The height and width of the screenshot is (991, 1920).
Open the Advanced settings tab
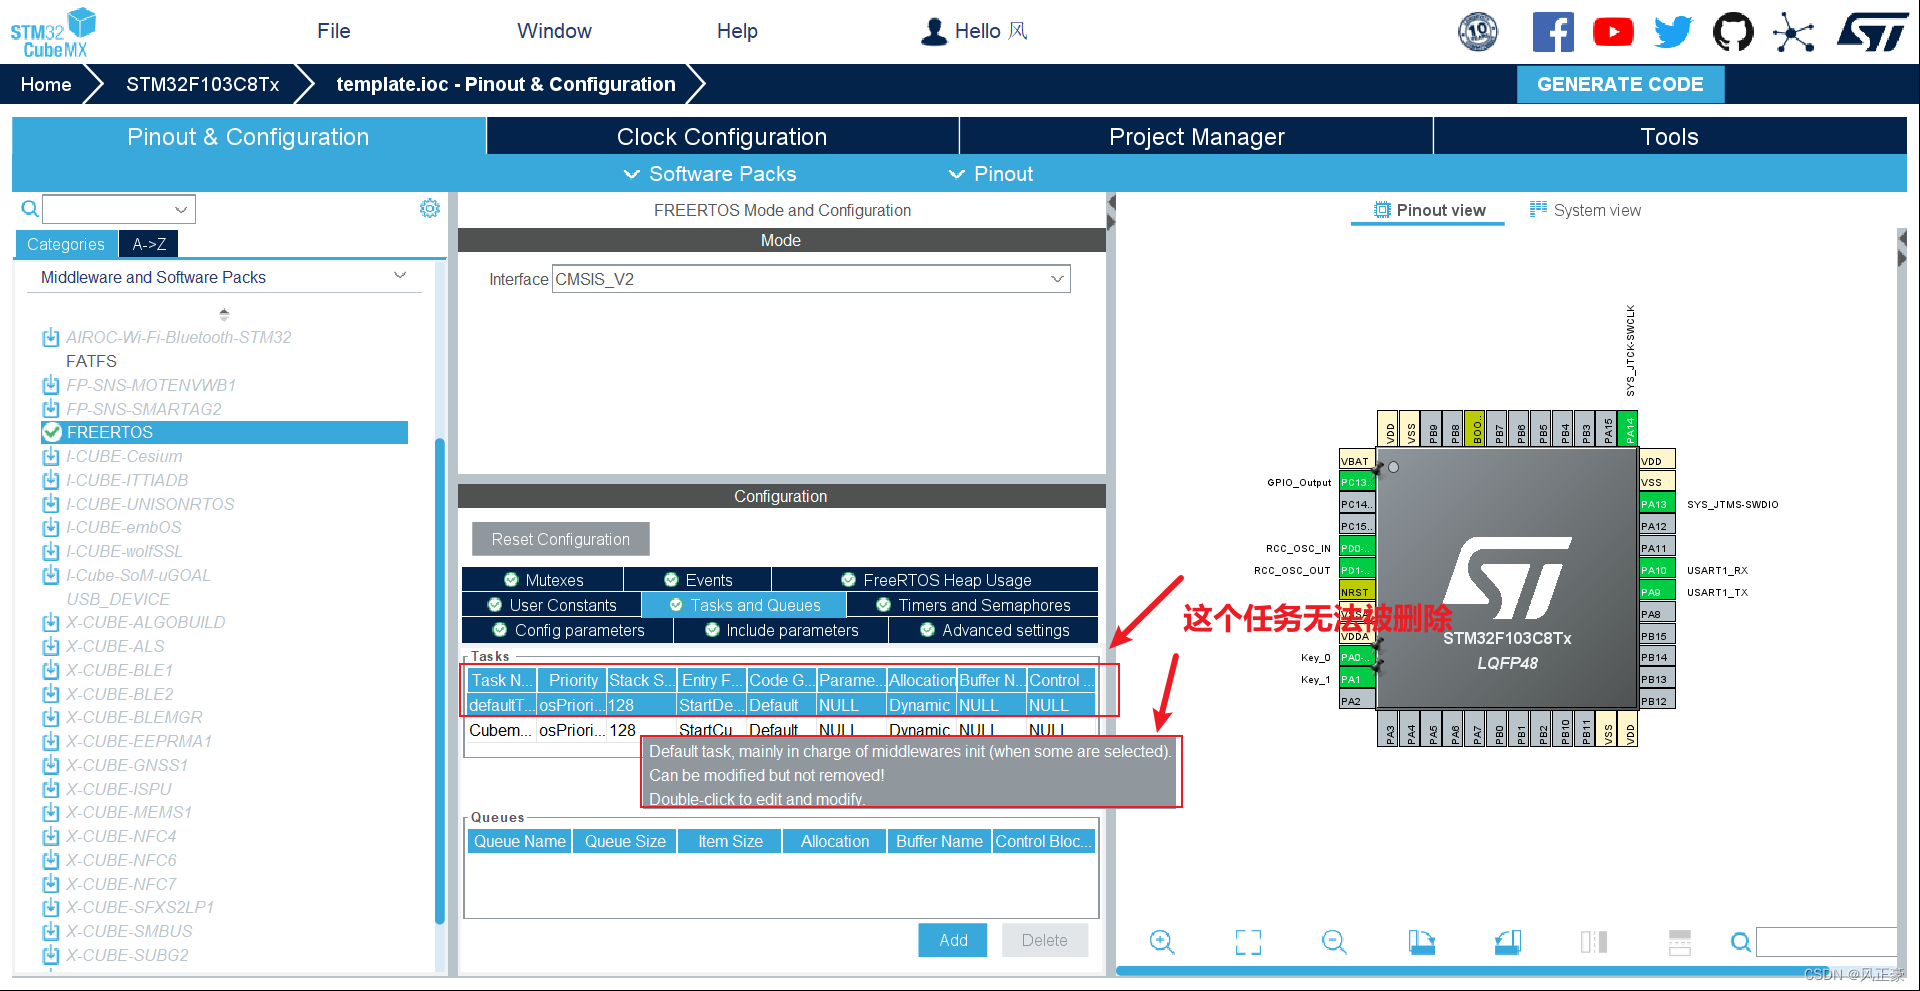[x=994, y=630]
